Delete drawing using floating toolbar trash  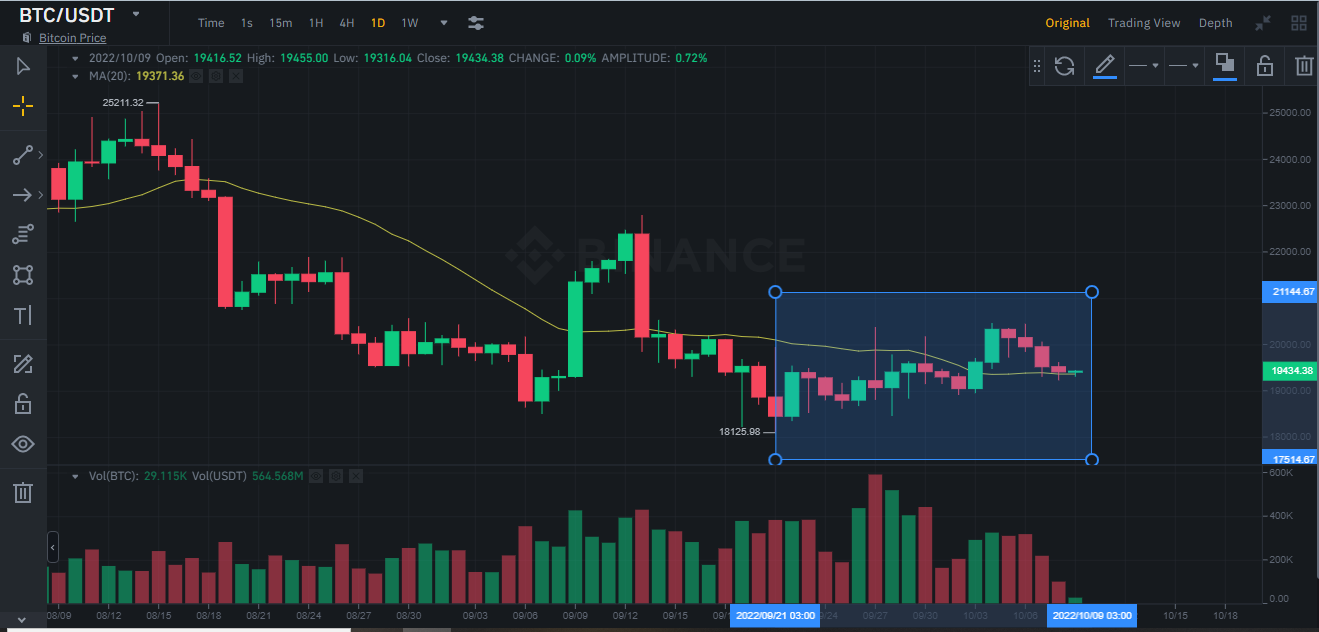[x=1304, y=66]
